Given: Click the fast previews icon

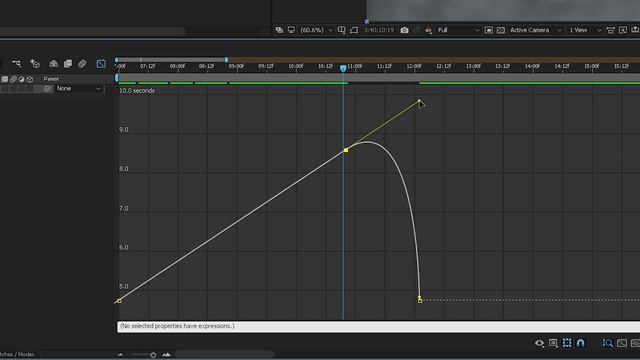Looking at the screenshot, I should pyautogui.click(x=623, y=30).
